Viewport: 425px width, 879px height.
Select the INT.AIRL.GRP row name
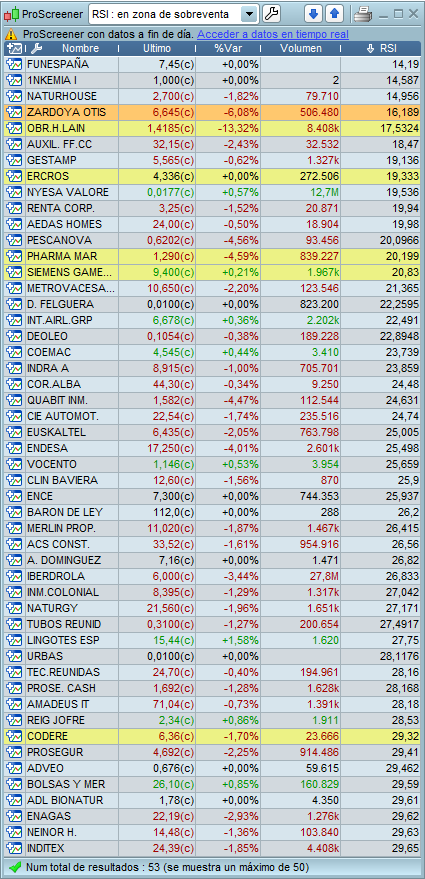pos(58,321)
